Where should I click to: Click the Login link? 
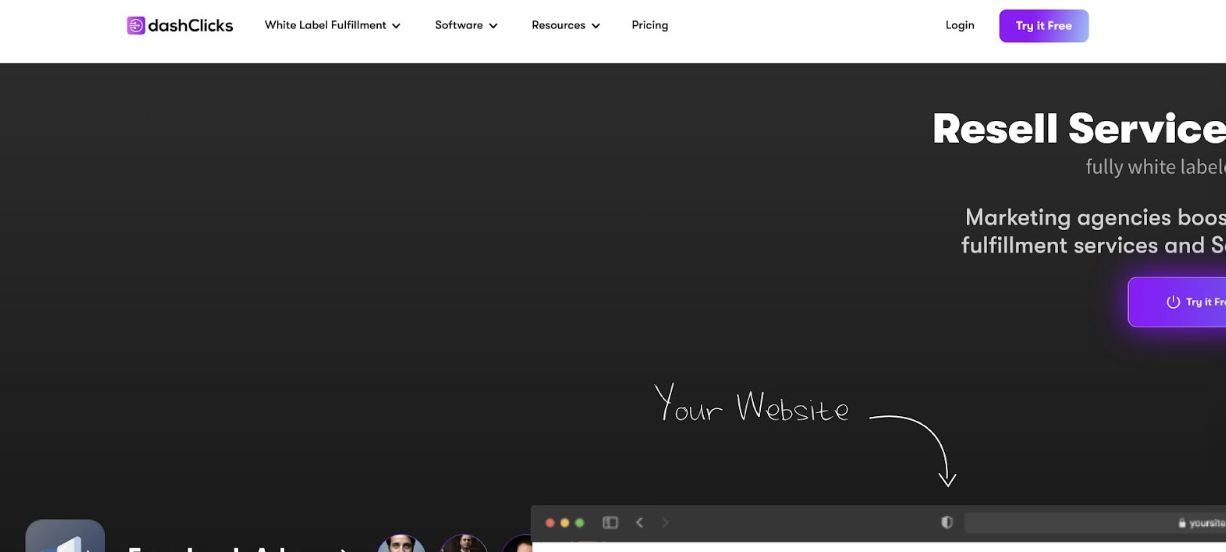pyautogui.click(x=960, y=26)
